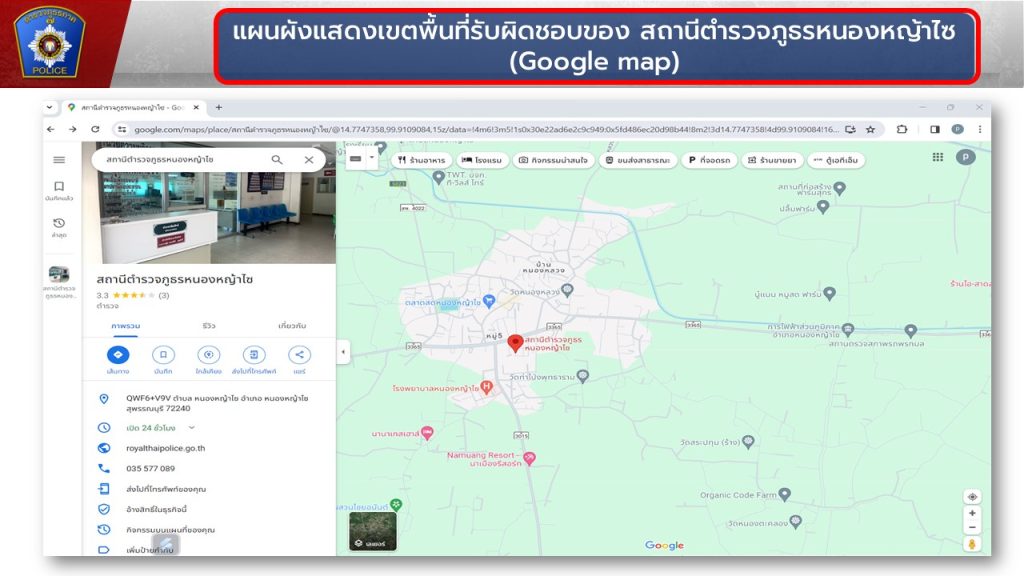Open the Google Maps hamburger menu
The width and height of the screenshot is (1024, 576).
tap(59, 160)
